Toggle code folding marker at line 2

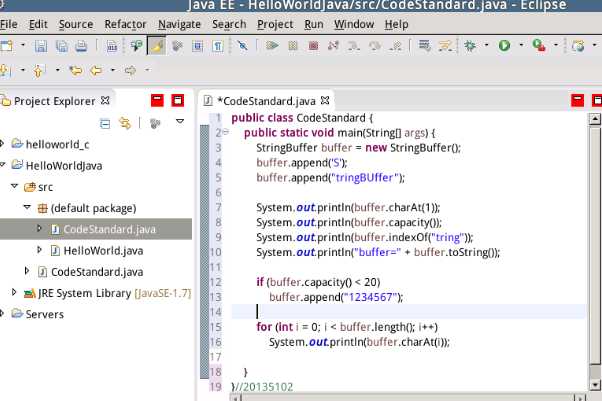pyautogui.click(x=226, y=132)
